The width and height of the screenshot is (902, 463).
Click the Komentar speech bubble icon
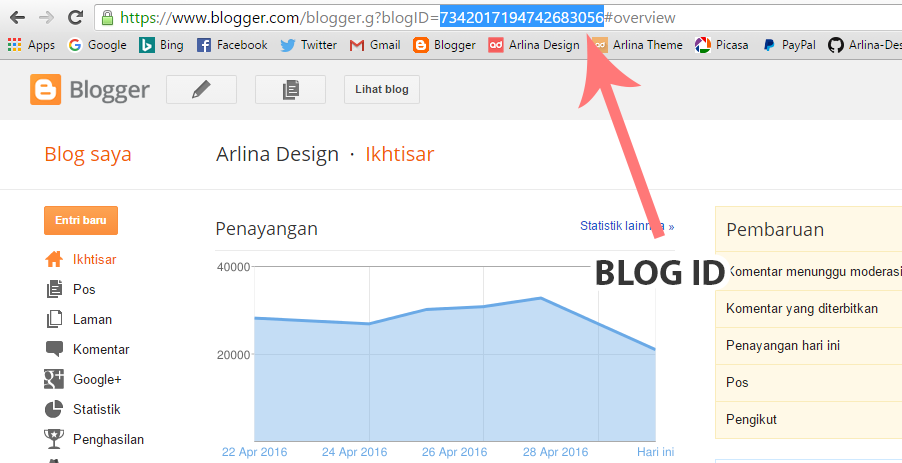[x=54, y=349]
